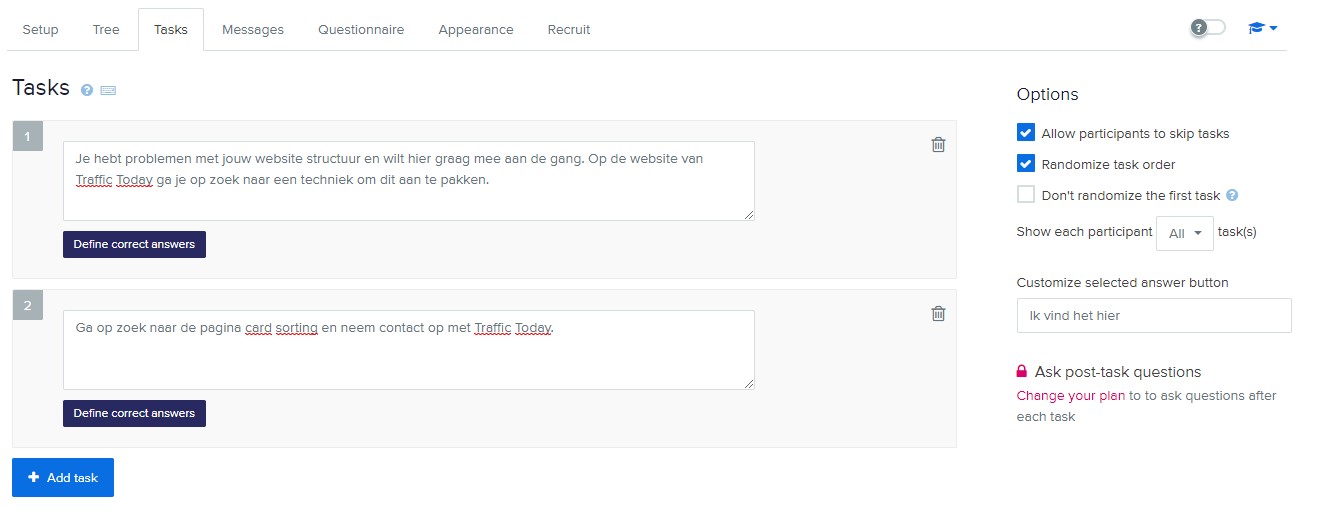Go to the Appearance tab
The width and height of the screenshot is (1335, 514).
[x=475, y=30]
